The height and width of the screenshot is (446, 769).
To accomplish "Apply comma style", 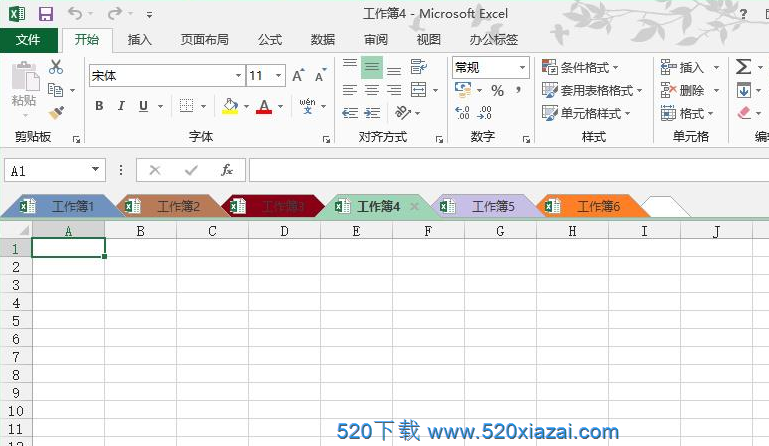I will click(x=518, y=90).
